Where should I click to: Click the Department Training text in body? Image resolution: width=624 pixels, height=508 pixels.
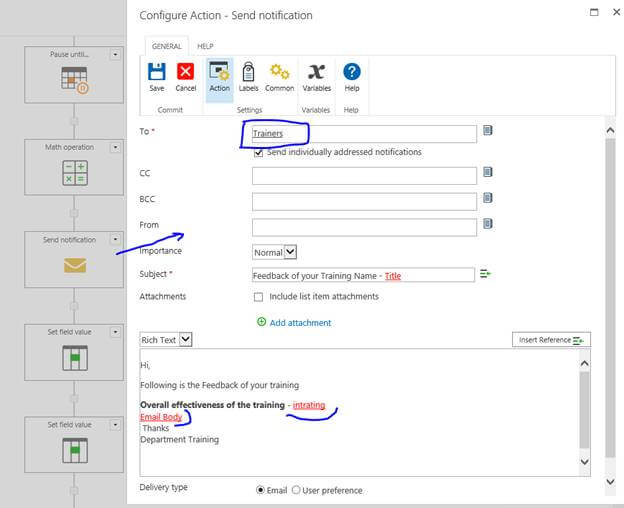coord(179,440)
